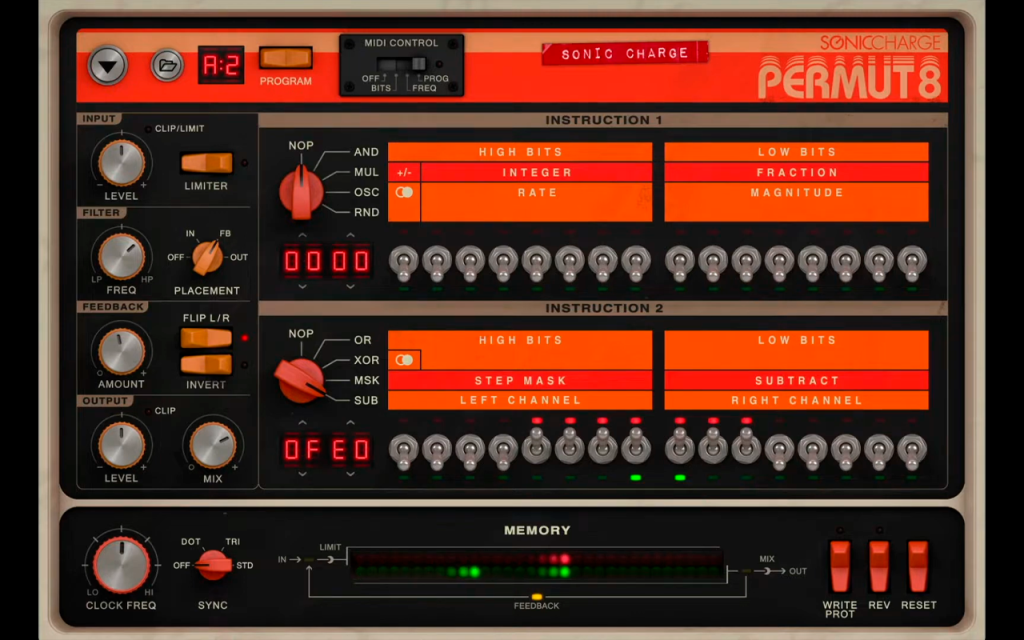This screenshot has width=1024, height=640.
Task: Toggle the PROGRAM orange switch
Action: click(x=285, y=58)
